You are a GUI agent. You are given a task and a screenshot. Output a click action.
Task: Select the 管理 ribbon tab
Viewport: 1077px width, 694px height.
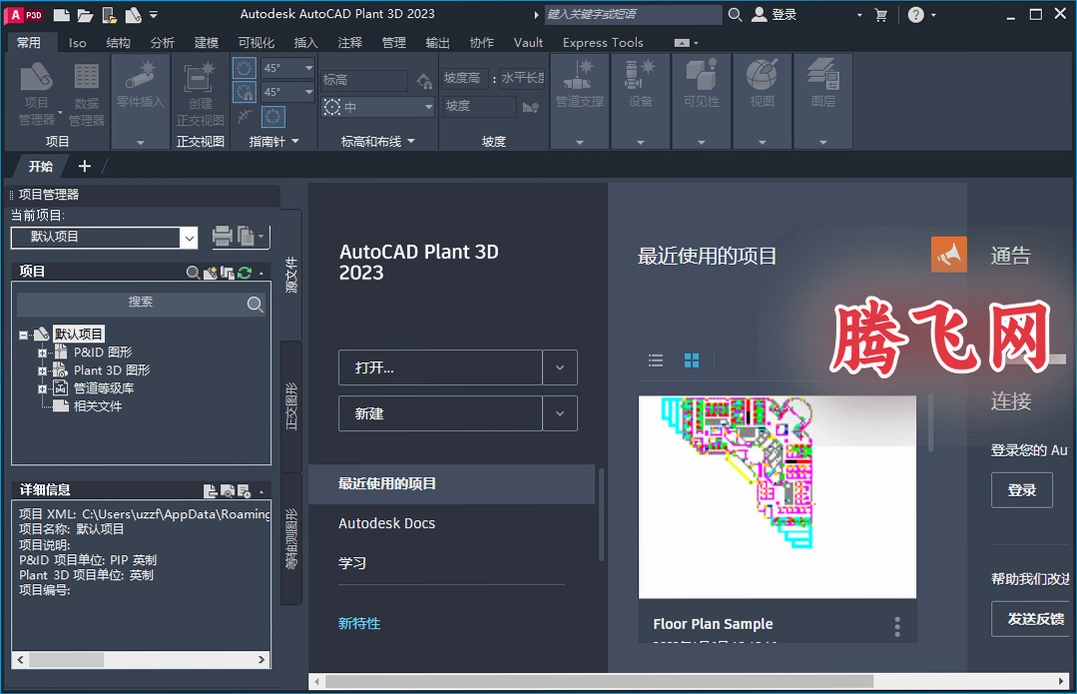point(394,43)
